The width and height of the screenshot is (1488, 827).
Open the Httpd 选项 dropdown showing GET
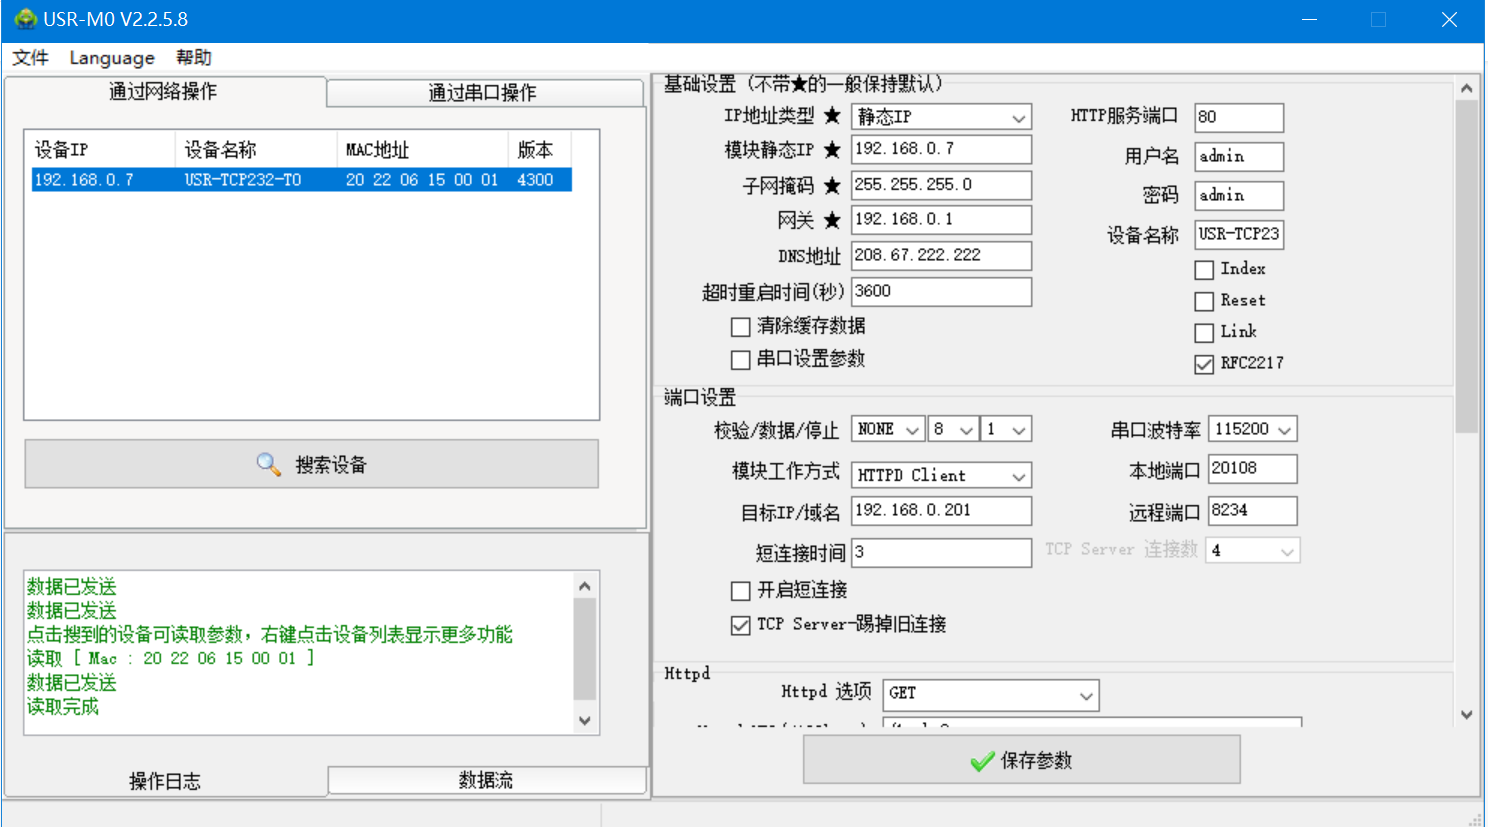coord(991,694)
